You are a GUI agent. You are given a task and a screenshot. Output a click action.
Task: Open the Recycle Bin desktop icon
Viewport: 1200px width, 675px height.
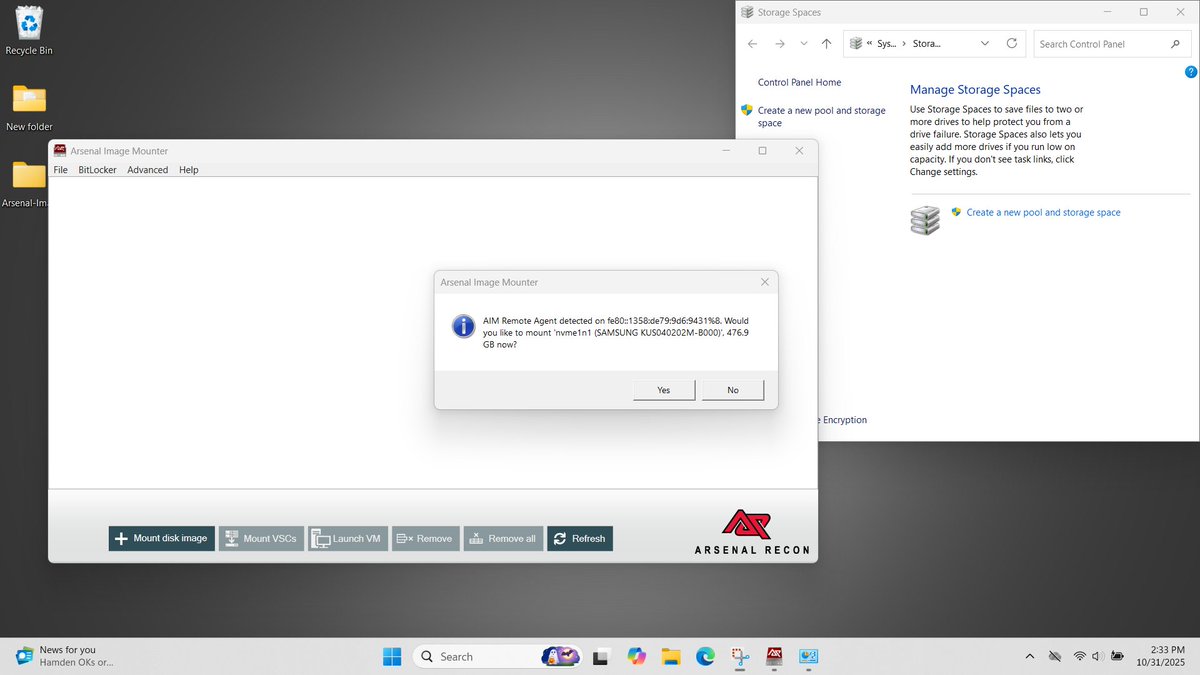tap(29, 29)
